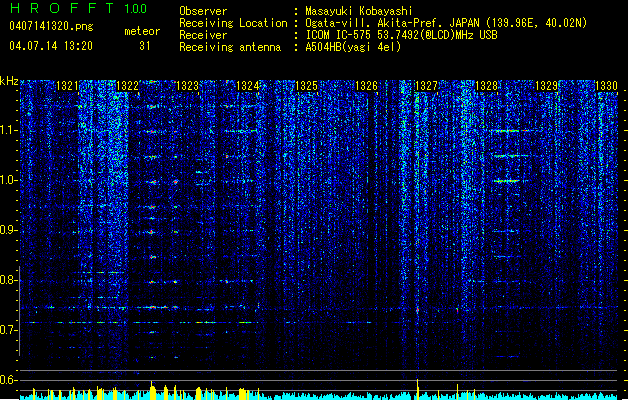Click the 1.0 frequency axis label

(9, 180)
